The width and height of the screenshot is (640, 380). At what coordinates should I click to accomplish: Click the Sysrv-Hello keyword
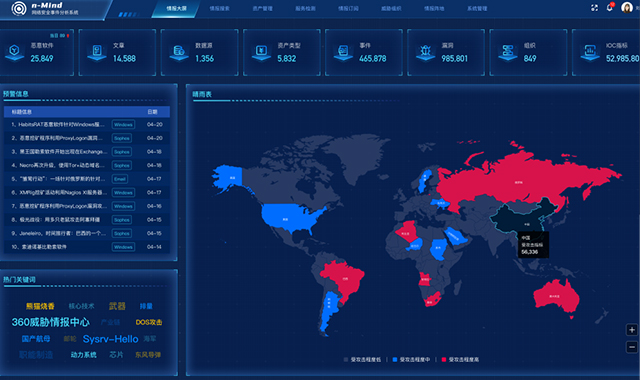point(111,339)
